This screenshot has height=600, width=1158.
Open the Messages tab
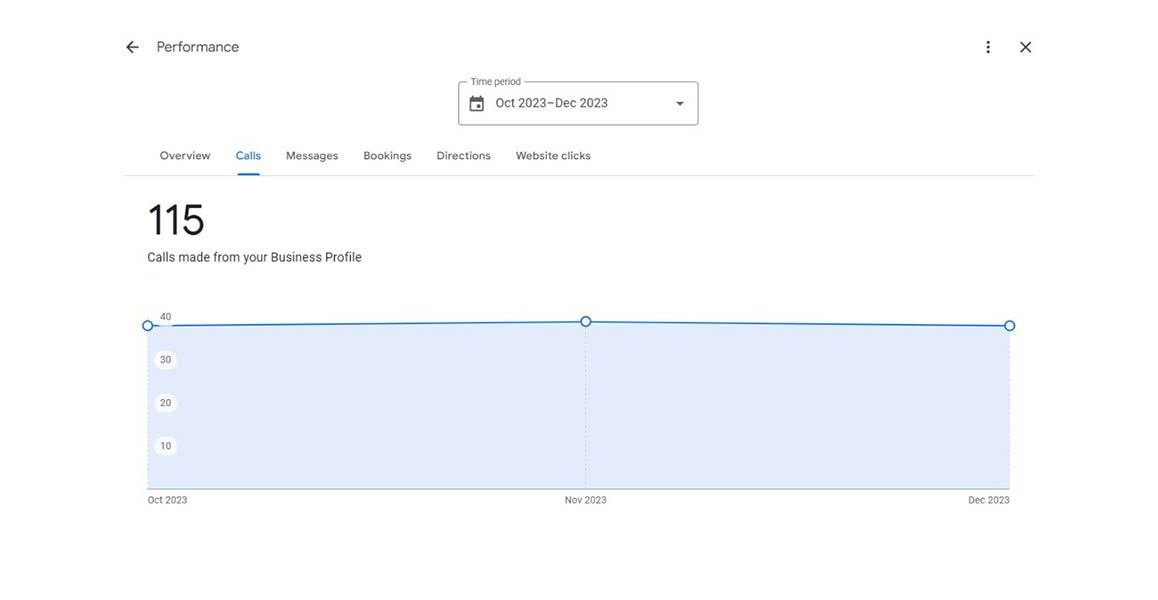tap(312, 156)
